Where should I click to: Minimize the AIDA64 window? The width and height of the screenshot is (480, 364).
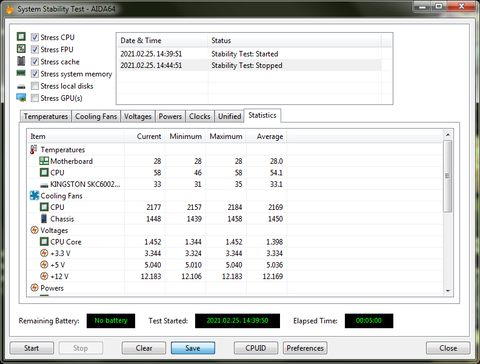tap(423, 6)
